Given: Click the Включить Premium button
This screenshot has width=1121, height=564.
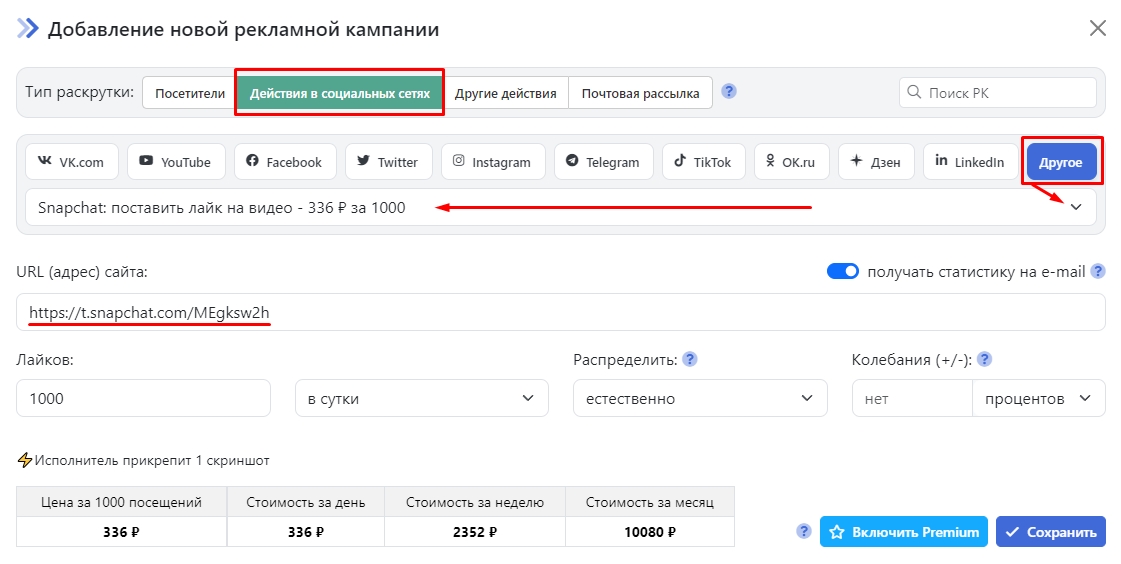Looking at the screenshot, I should tap(904, 532).
